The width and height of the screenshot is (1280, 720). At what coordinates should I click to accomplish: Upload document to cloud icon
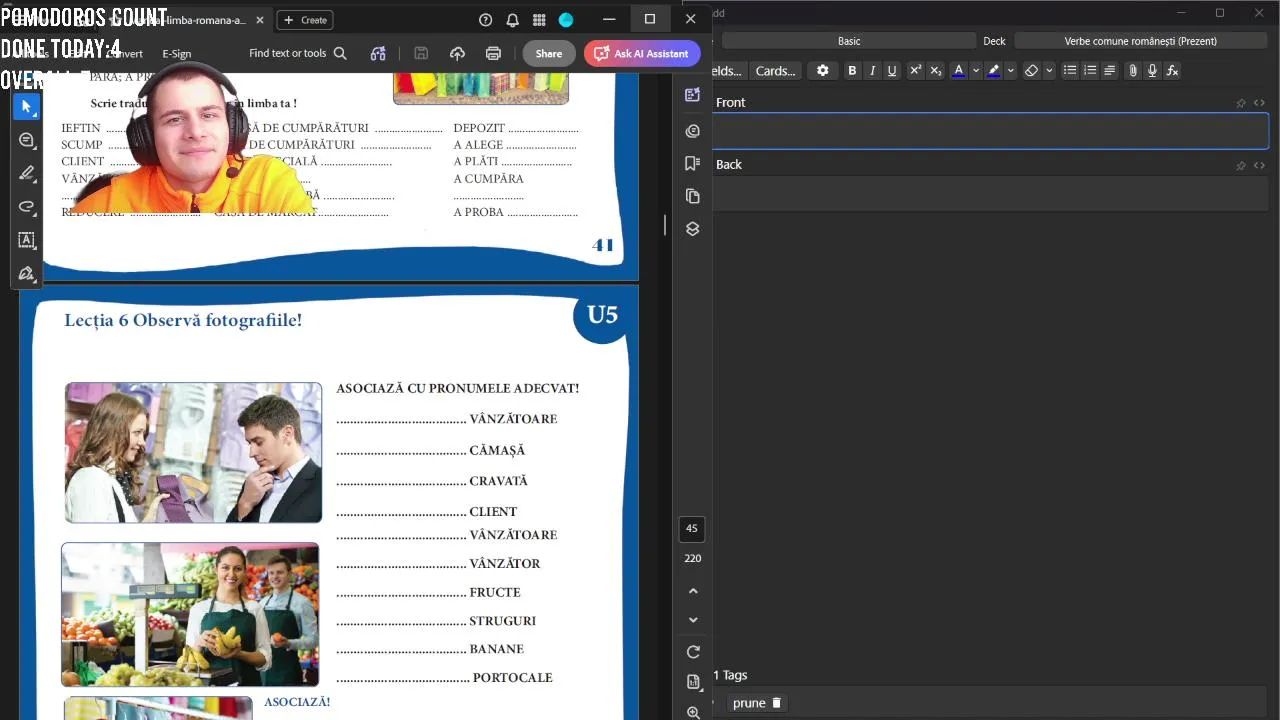click(x=457, y=54)
